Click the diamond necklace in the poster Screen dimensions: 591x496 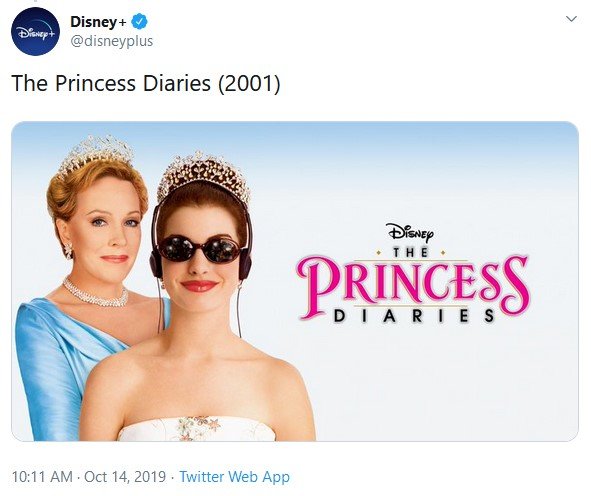[95, 294]
